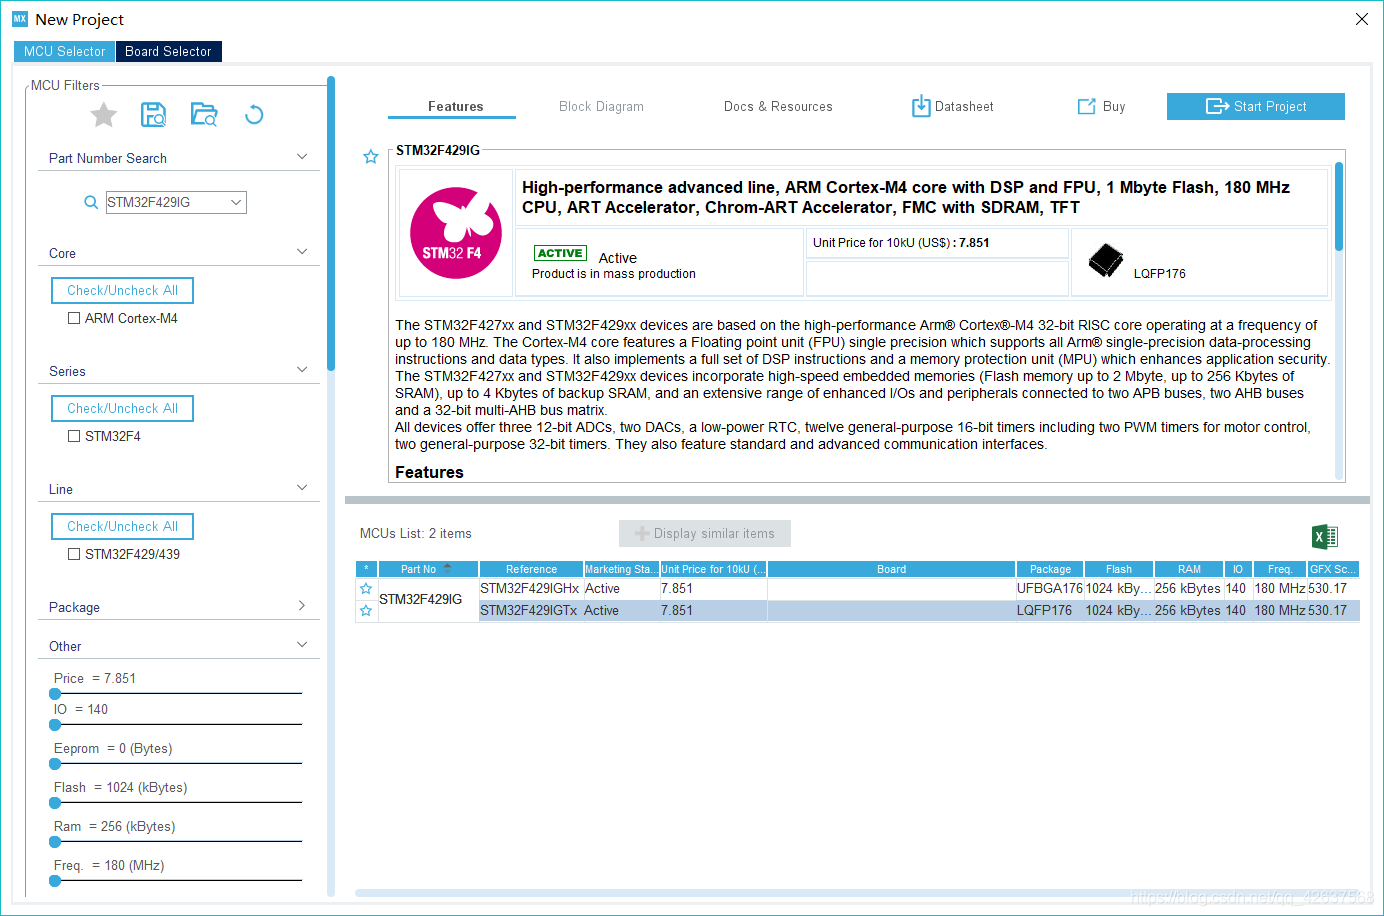Open the part number combo box dropdown
The height and width of the screenshot is (916, 1384).
click(236, 202)
